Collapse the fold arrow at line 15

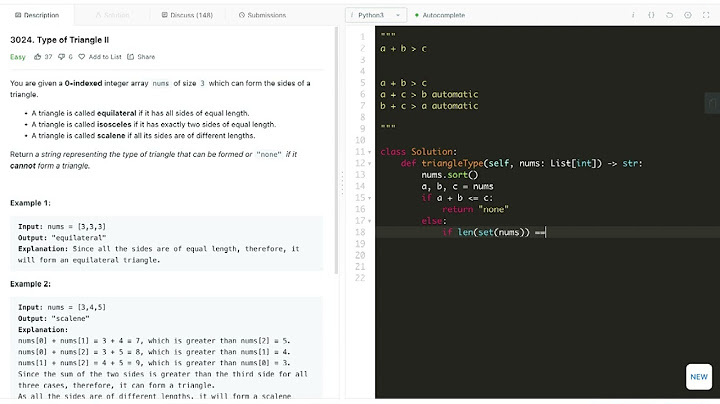[370, 198]
